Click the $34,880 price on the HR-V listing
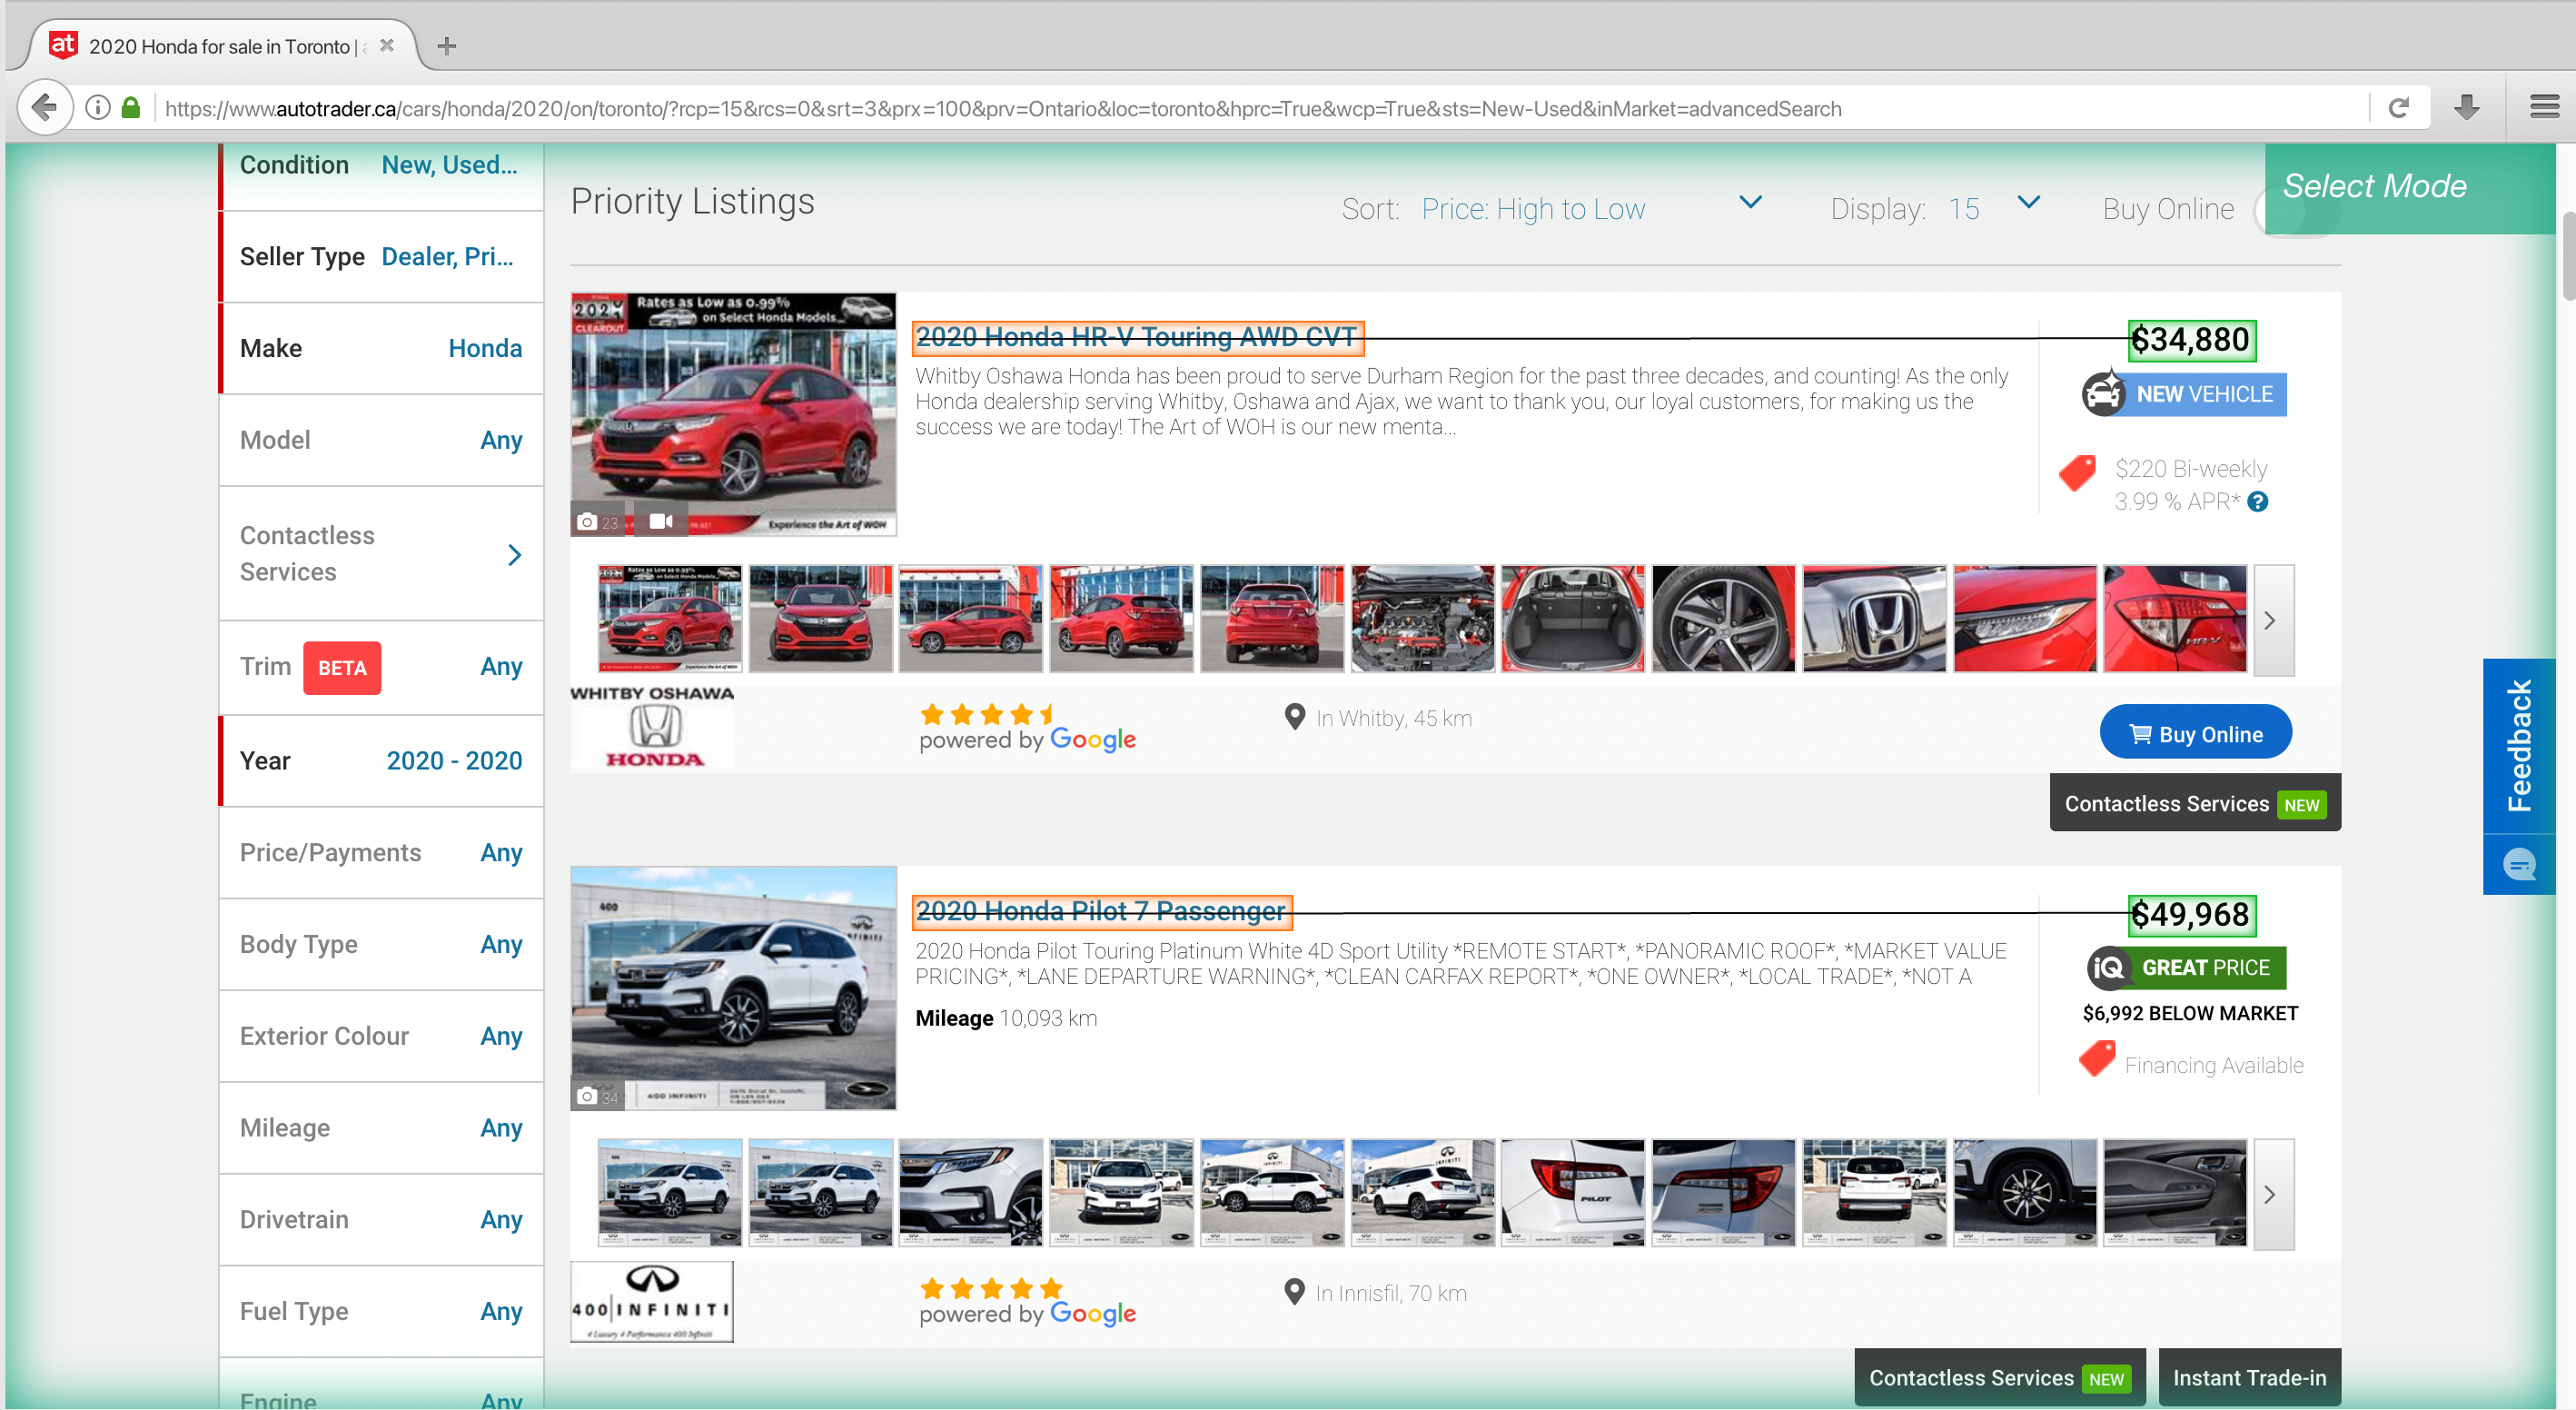 click(2190, 340)
